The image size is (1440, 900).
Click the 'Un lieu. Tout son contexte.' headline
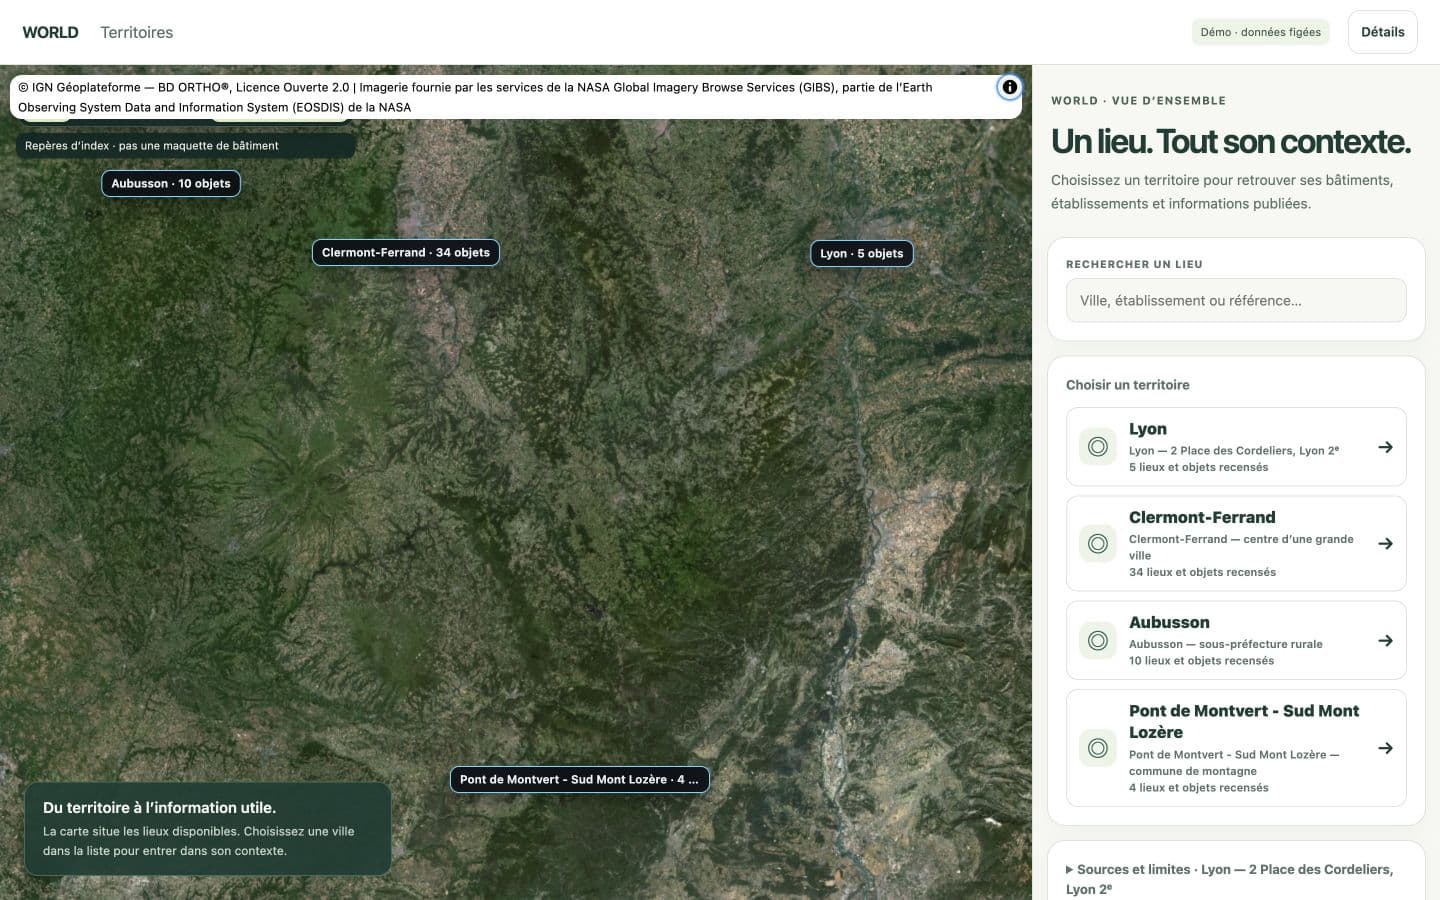(1231, 141)
